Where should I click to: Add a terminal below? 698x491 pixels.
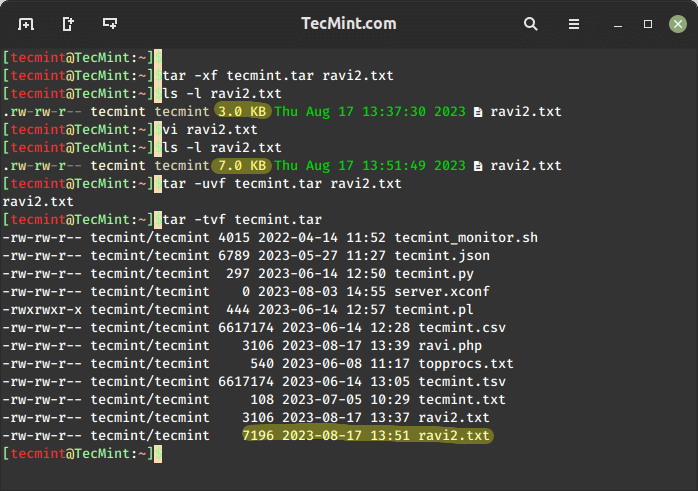click(109, 23)
